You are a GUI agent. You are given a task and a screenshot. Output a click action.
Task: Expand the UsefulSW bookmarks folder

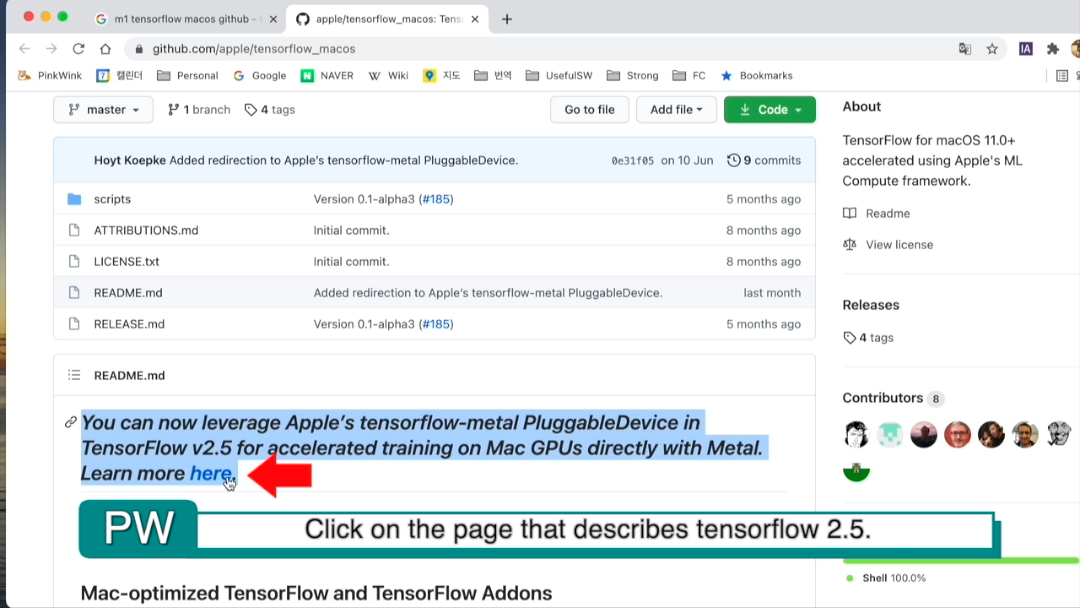coord(559,76)
